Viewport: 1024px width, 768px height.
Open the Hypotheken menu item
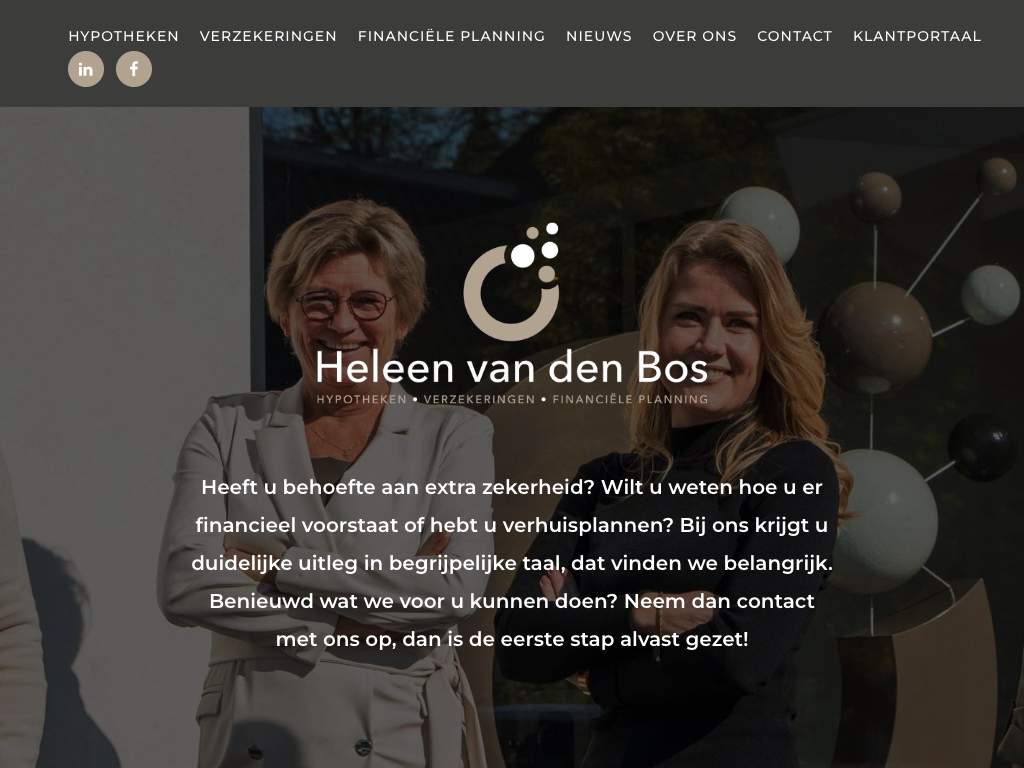(123, 36)
